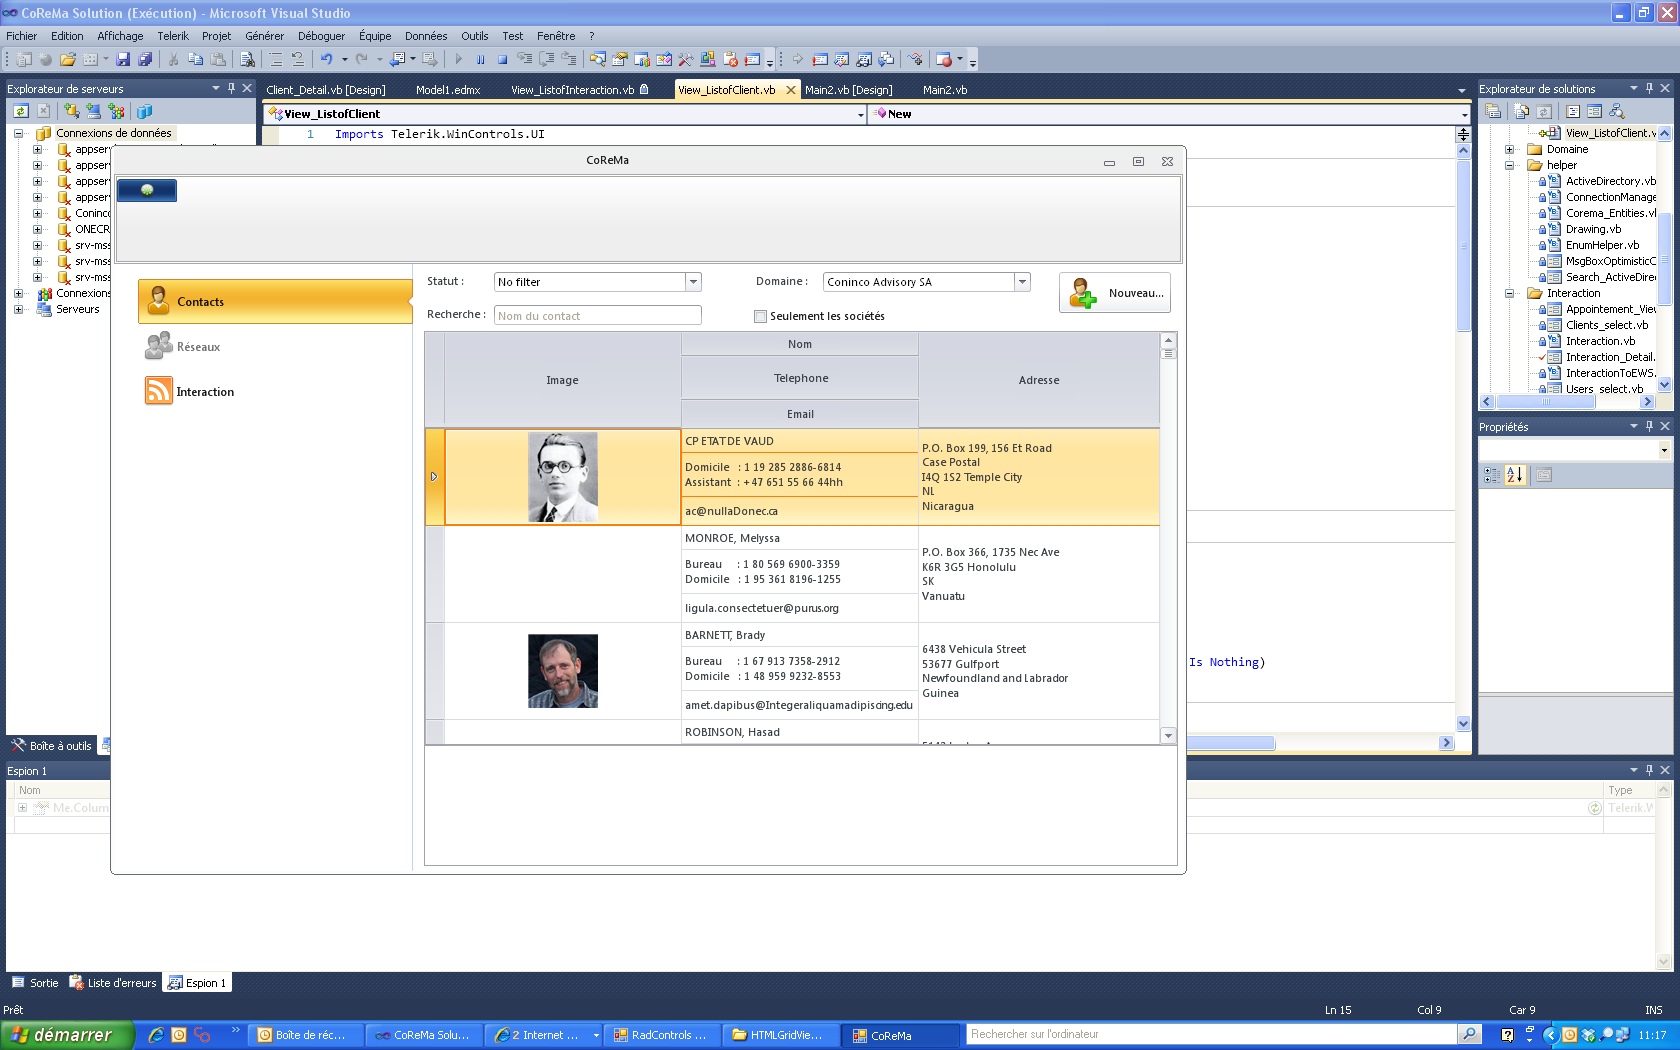
Task: Click the View Designer icon in Explorateur de solutions
Action: coord(1595,111)
